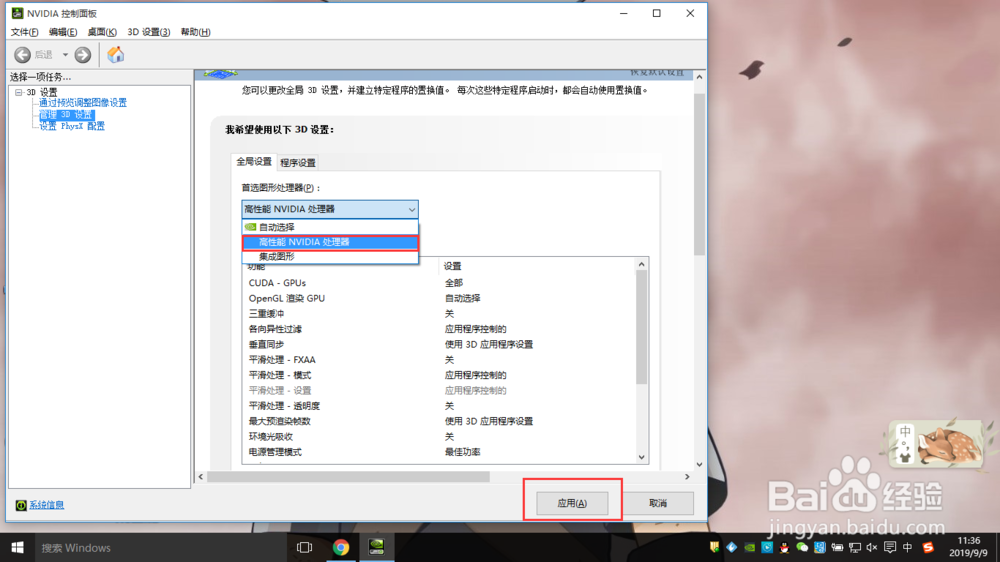Click the NVIDIA tray icon
Image resolution: width=1000 pixels, height=562 pixels.
coord(750,547)
